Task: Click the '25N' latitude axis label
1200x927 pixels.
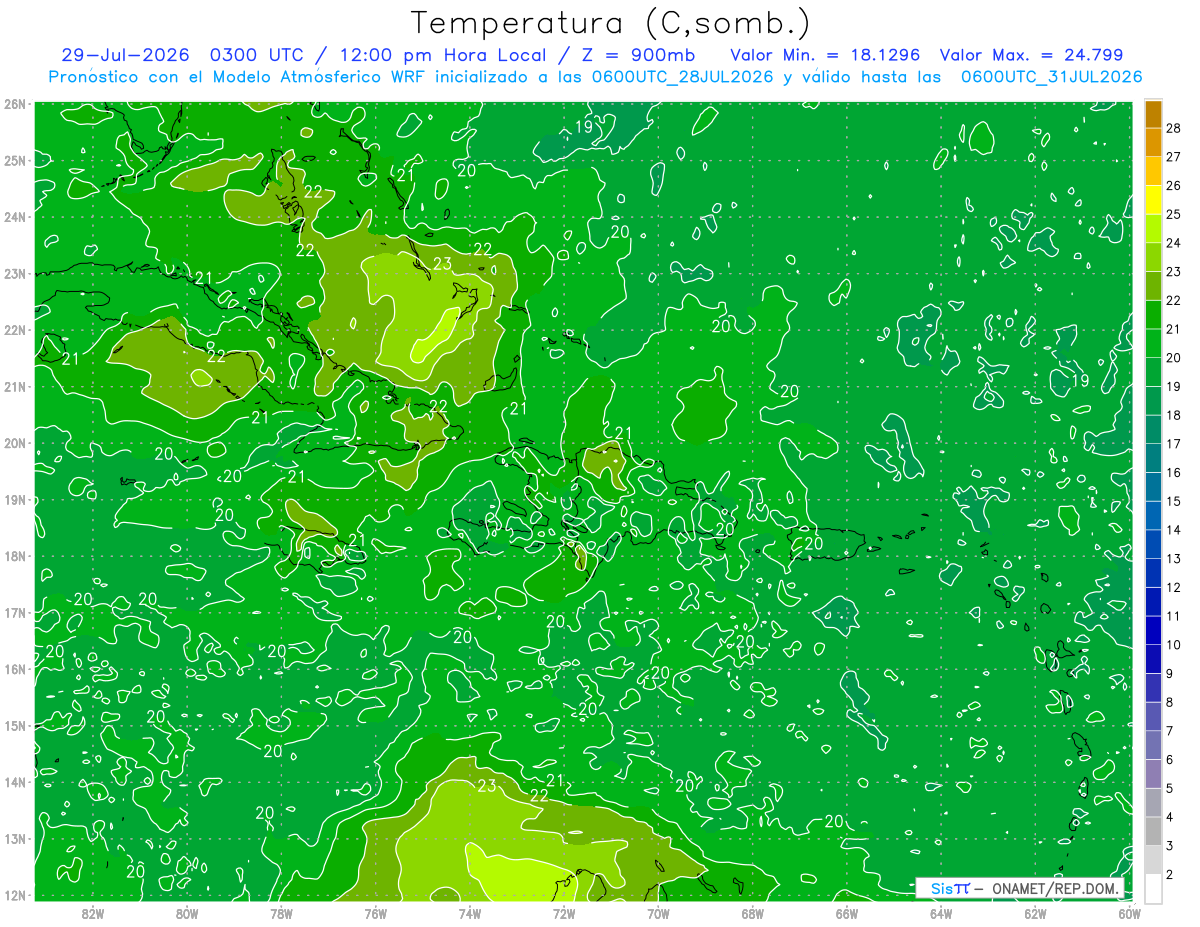Action: [x=14, y=160]
